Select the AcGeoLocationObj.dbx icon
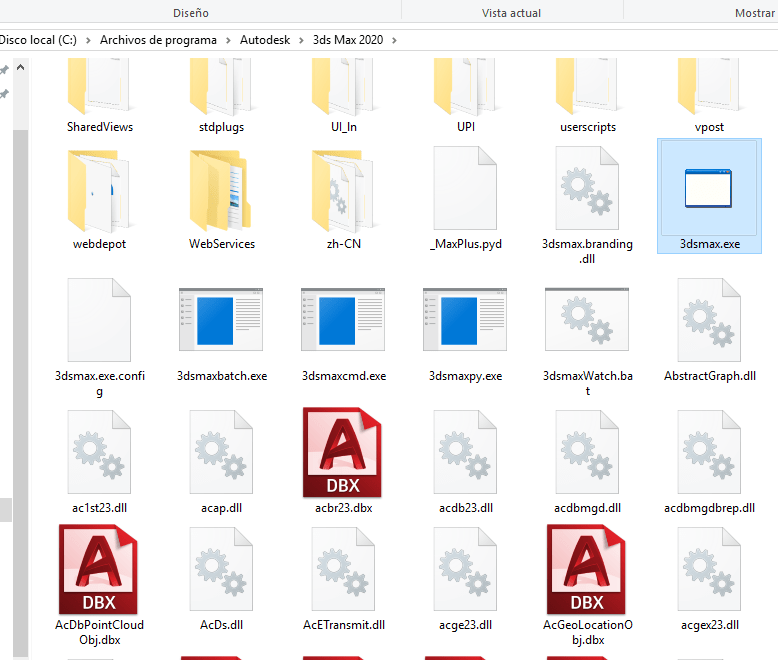This screenshot has width=778, height=660. [x=586, y=569]
